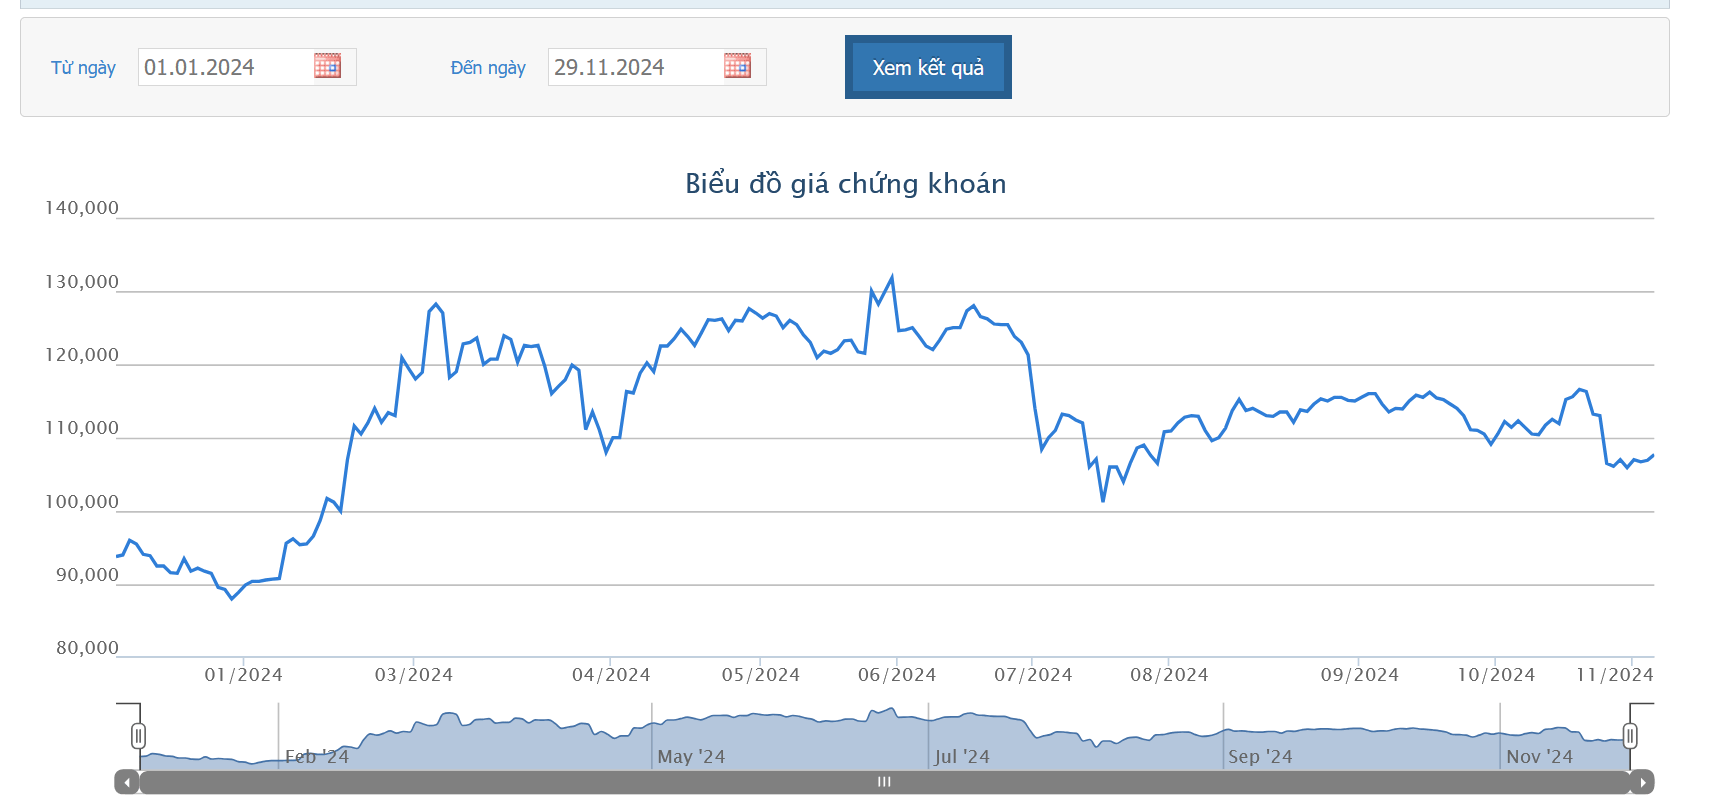Click the 03/2024 x-axis label
Screen dimensions: 1712x810
click(414, 675)
